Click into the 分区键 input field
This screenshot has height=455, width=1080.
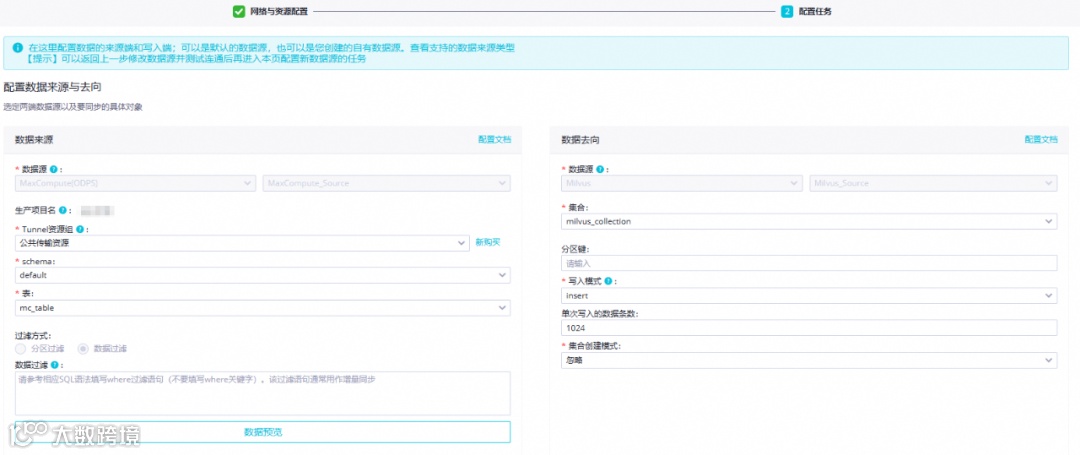pyautogui.click(x=809, y=263)
